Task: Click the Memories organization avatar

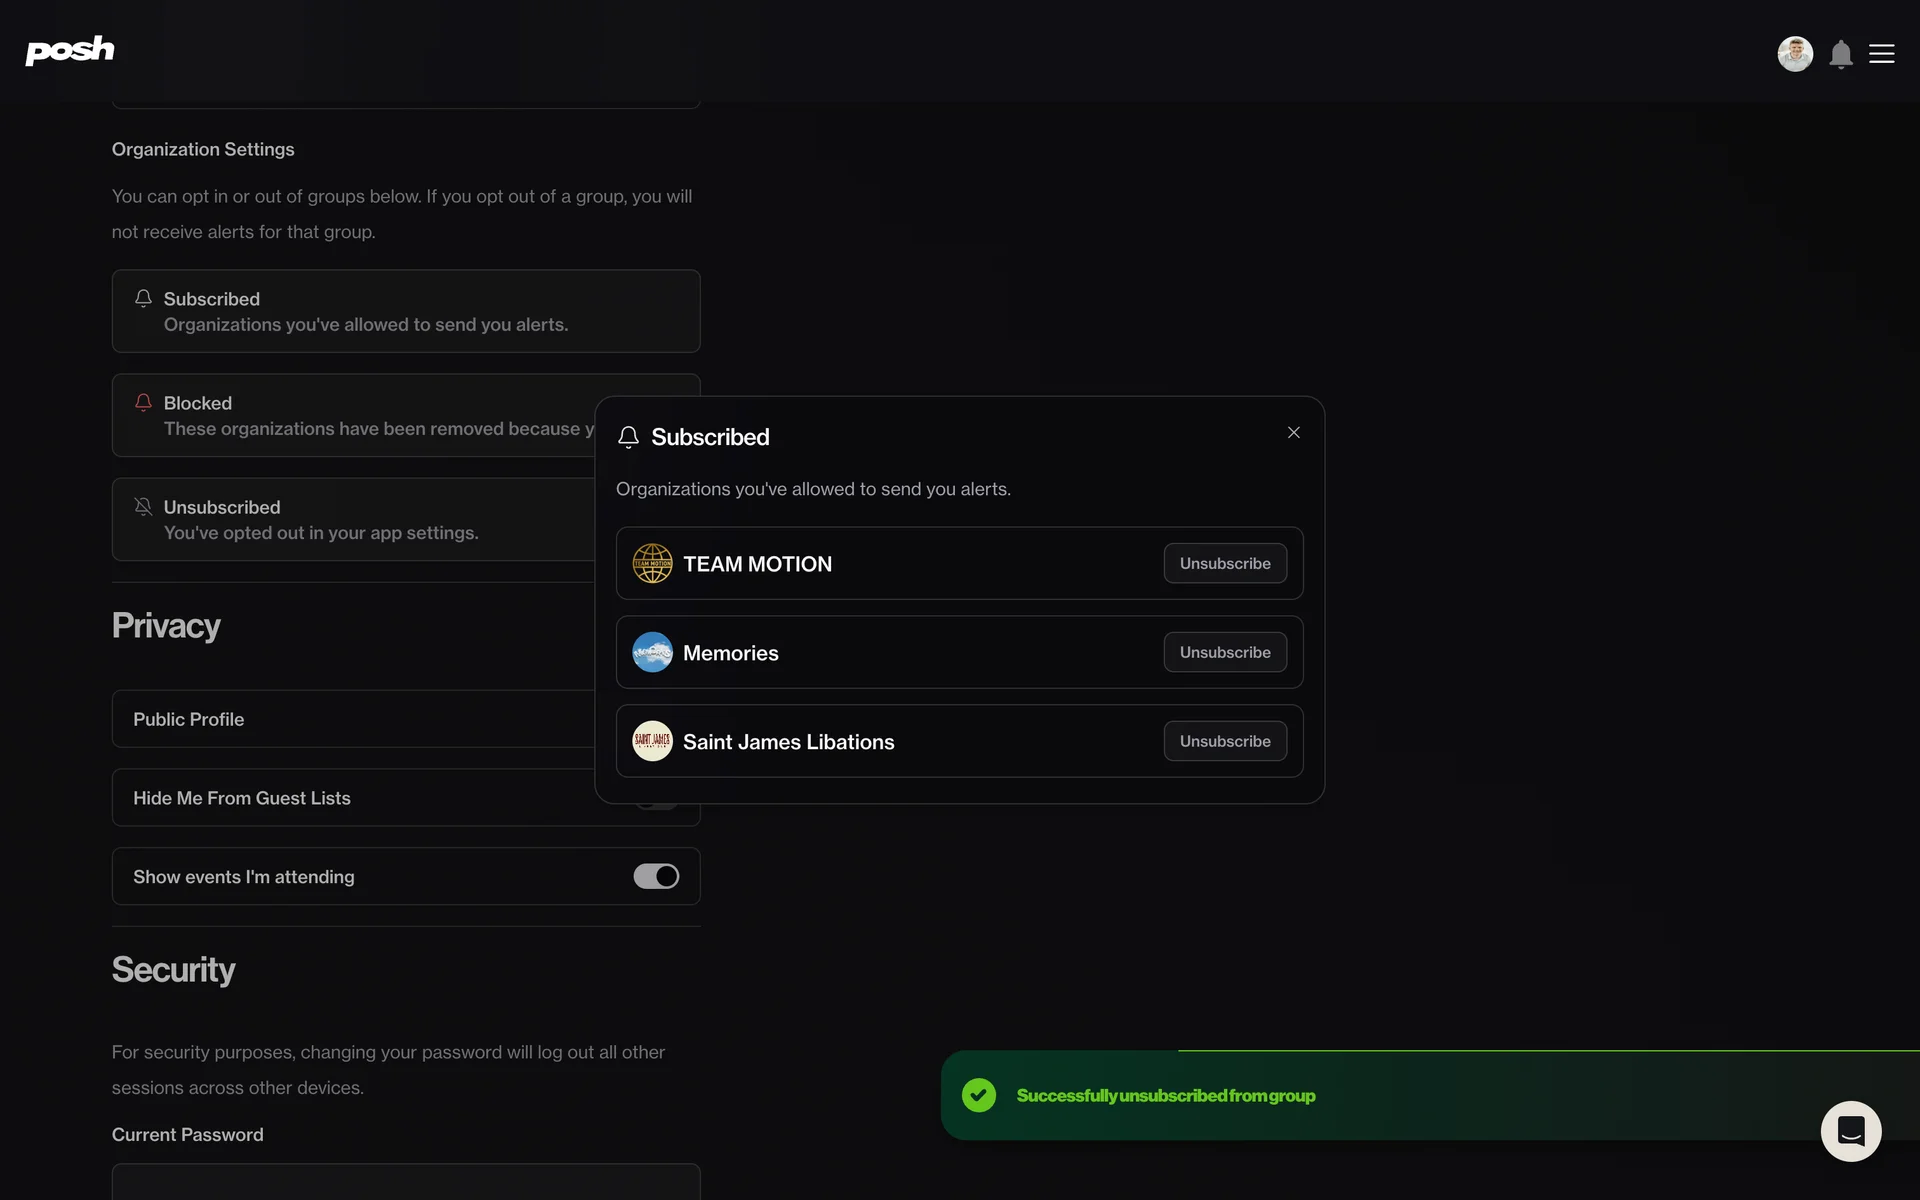Action: tap(652, 653)
